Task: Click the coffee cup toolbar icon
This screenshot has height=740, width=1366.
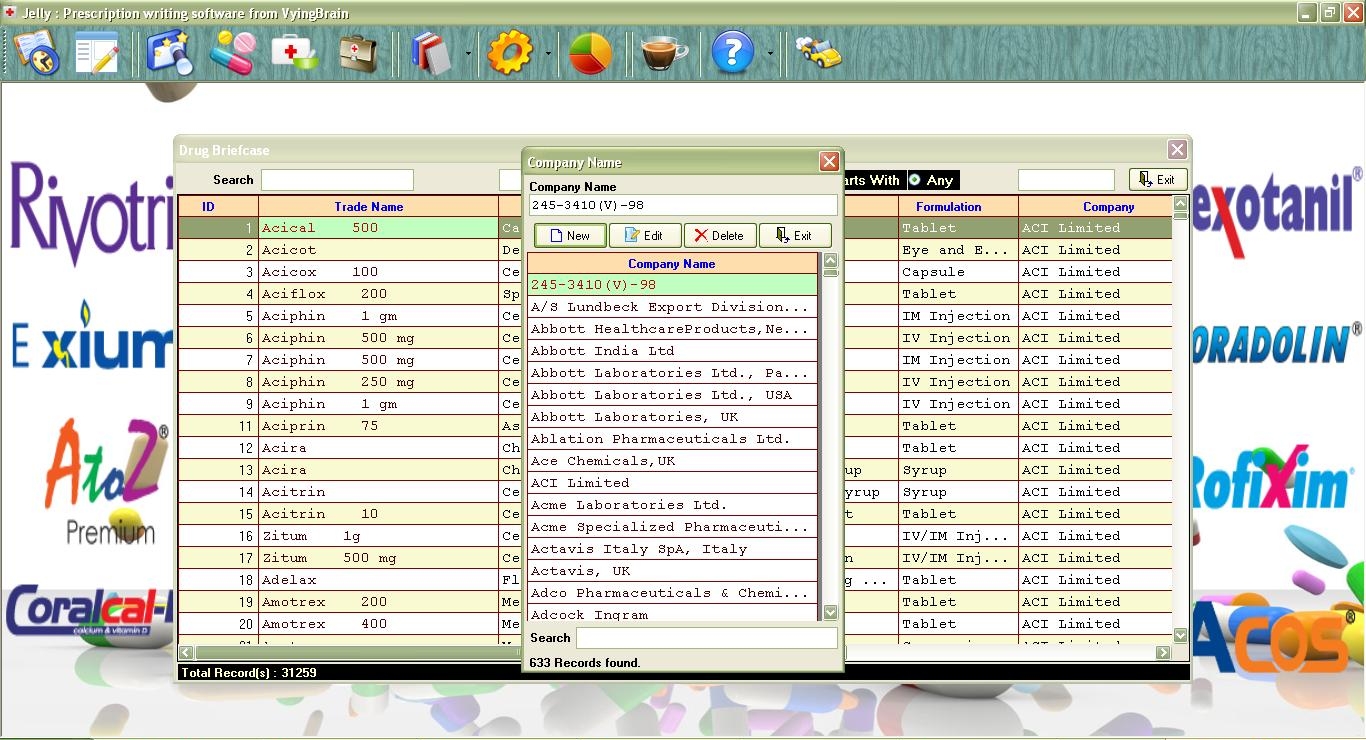Action: pyautogui.click(x=664, y=52)
